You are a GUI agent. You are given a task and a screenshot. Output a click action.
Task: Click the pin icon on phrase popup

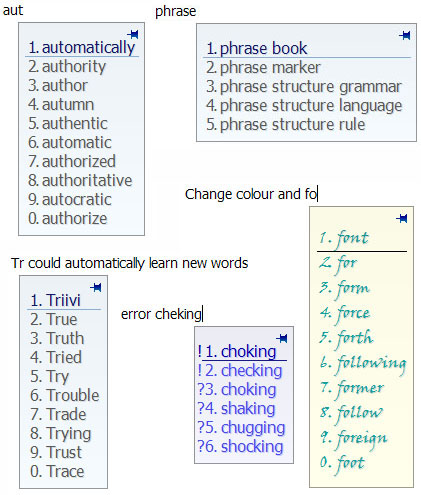405,35
